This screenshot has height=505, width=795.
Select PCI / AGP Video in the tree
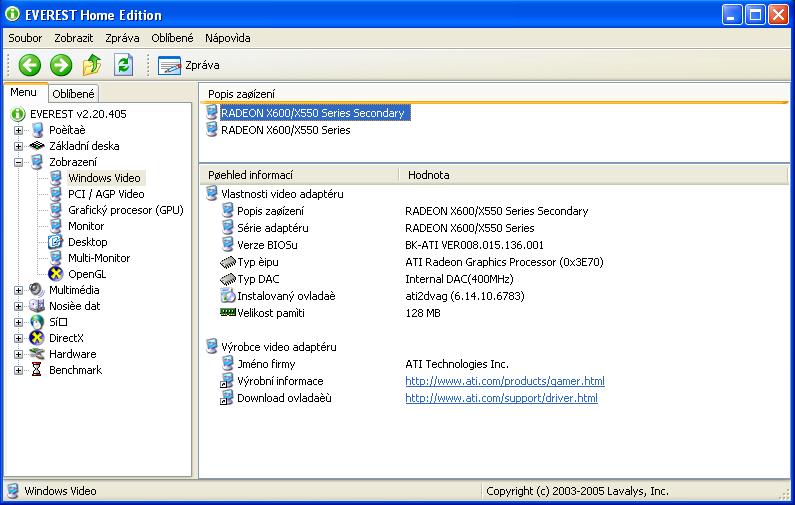[106, 194]
